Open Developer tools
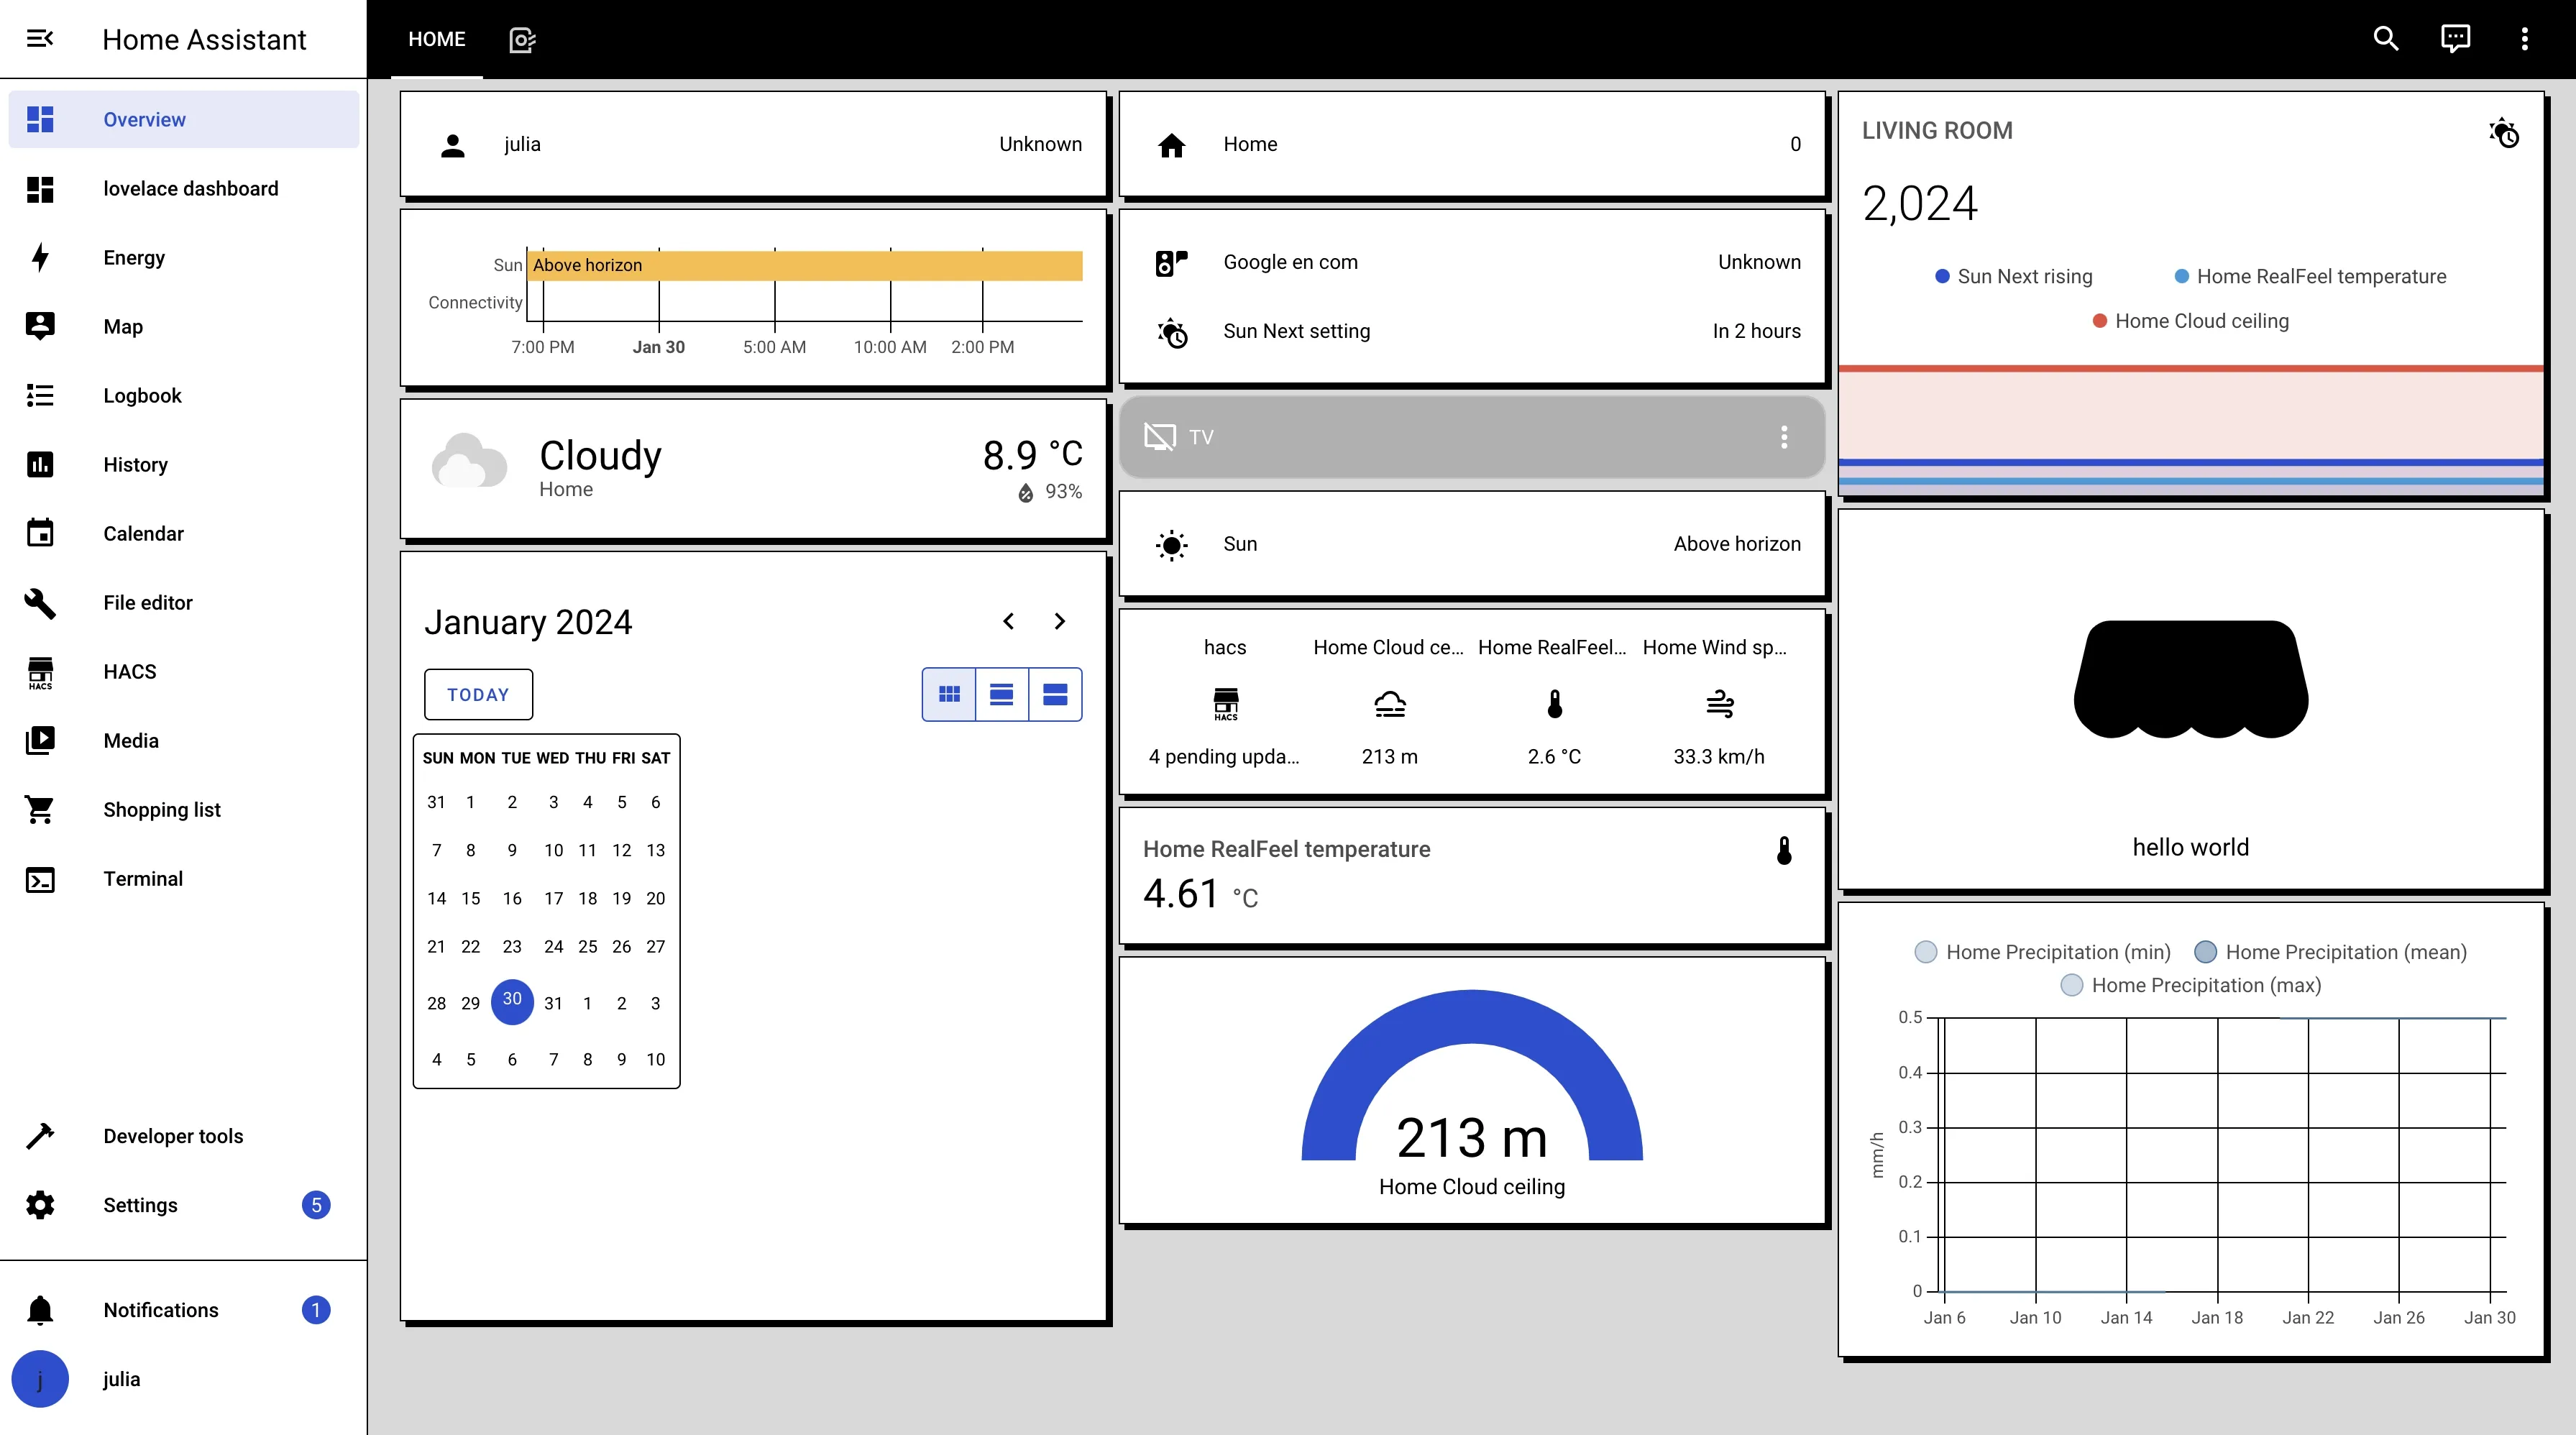Image resolution: width=2576 pixels, height=1435 pixels. 173,1136
